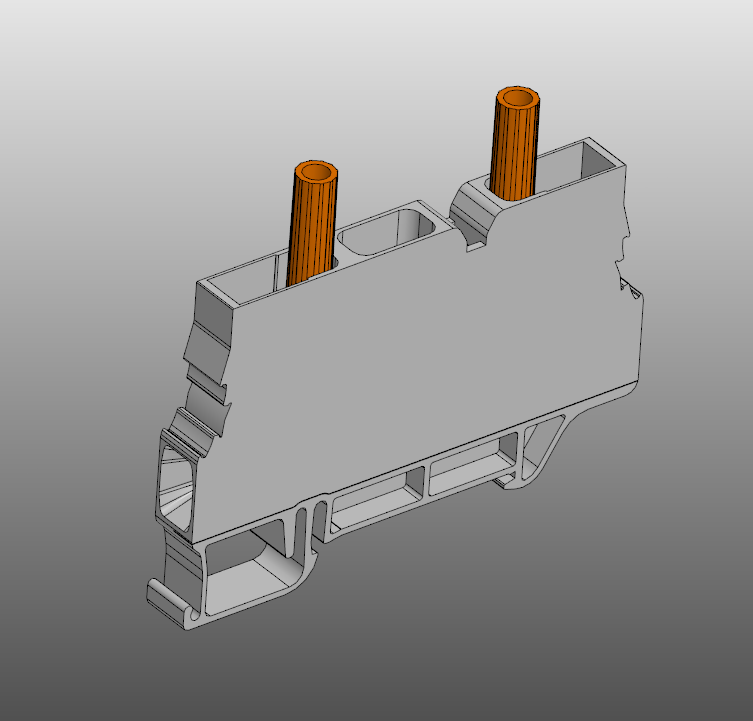The image size is (753, 721).
Task: Pick the rounded oval slot on housing top
Action: click(387, 232)
